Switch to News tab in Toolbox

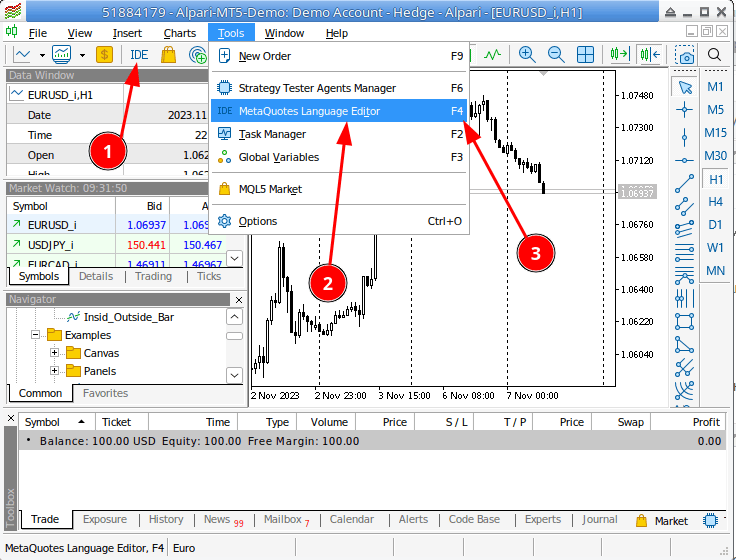coord(223,520)
